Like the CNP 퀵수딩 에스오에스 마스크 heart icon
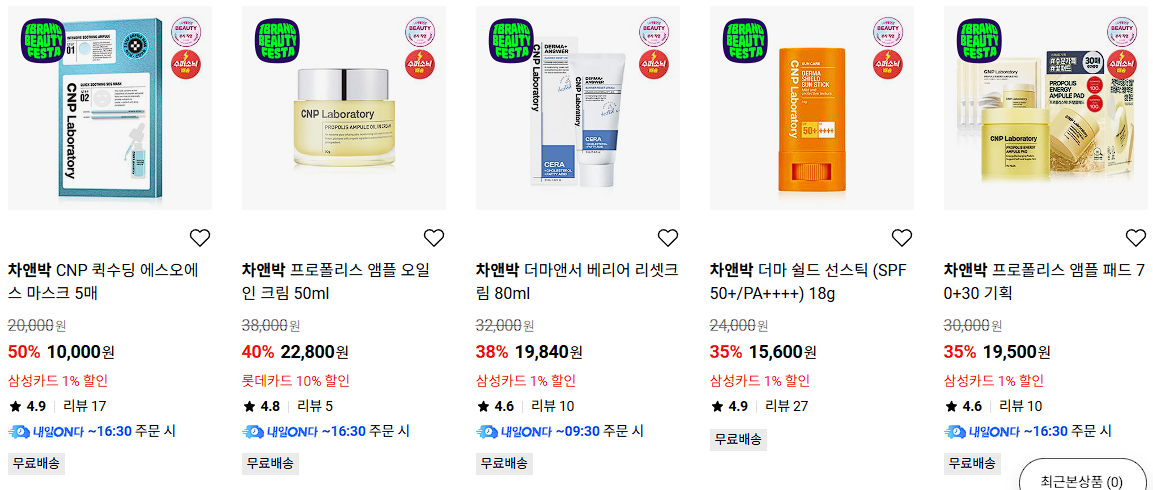 tap(200, 238)
